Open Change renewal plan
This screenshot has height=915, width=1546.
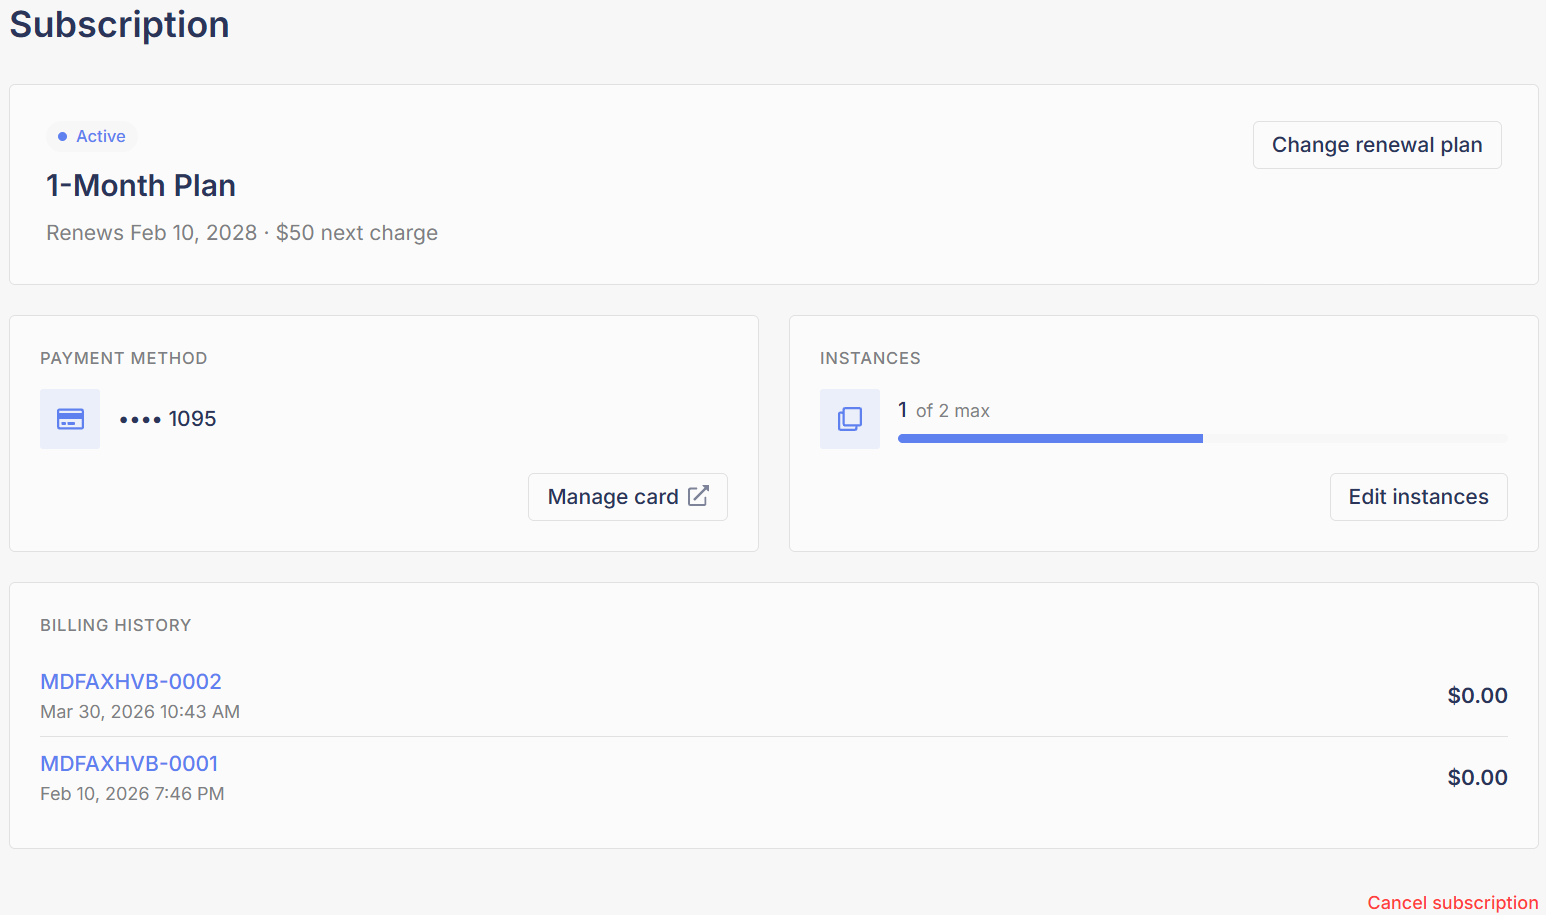pyautogui.click(x=1377, y=145)
